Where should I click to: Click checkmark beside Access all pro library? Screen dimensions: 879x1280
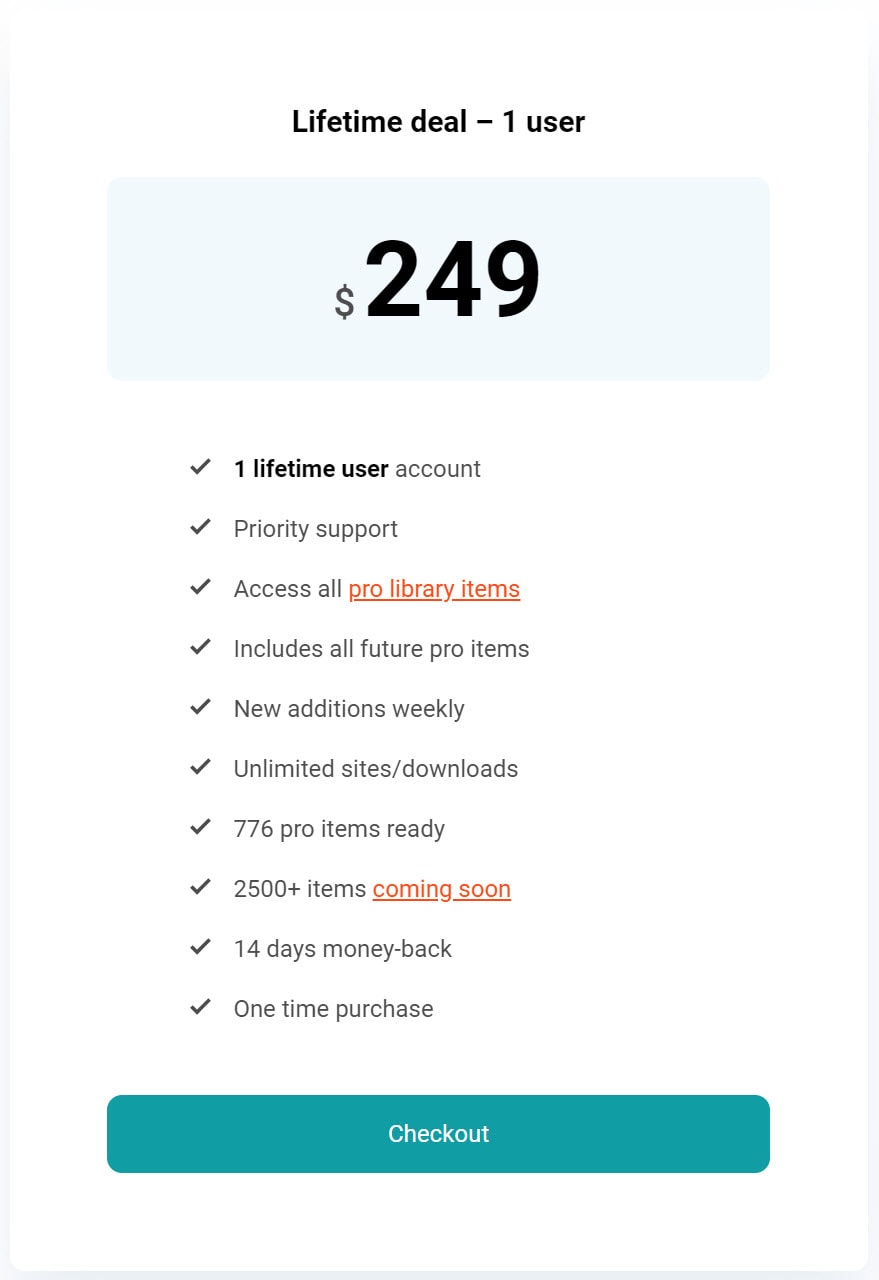click(x=201, y=586)
